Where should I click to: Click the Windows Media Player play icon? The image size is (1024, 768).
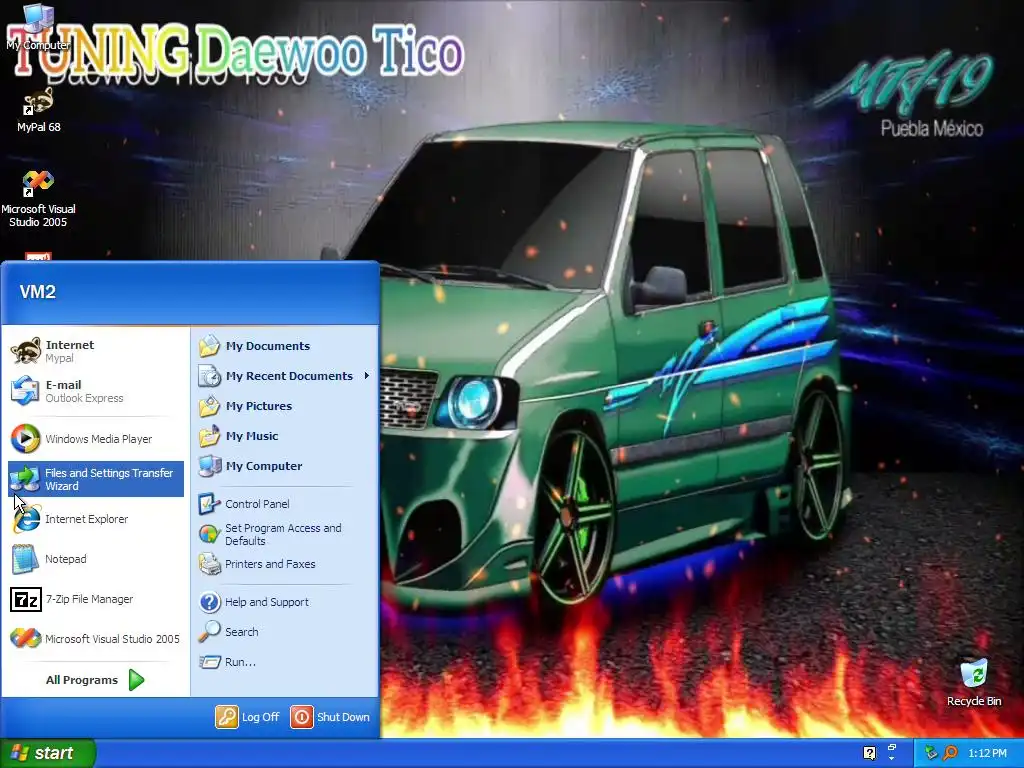pos(25,439)
